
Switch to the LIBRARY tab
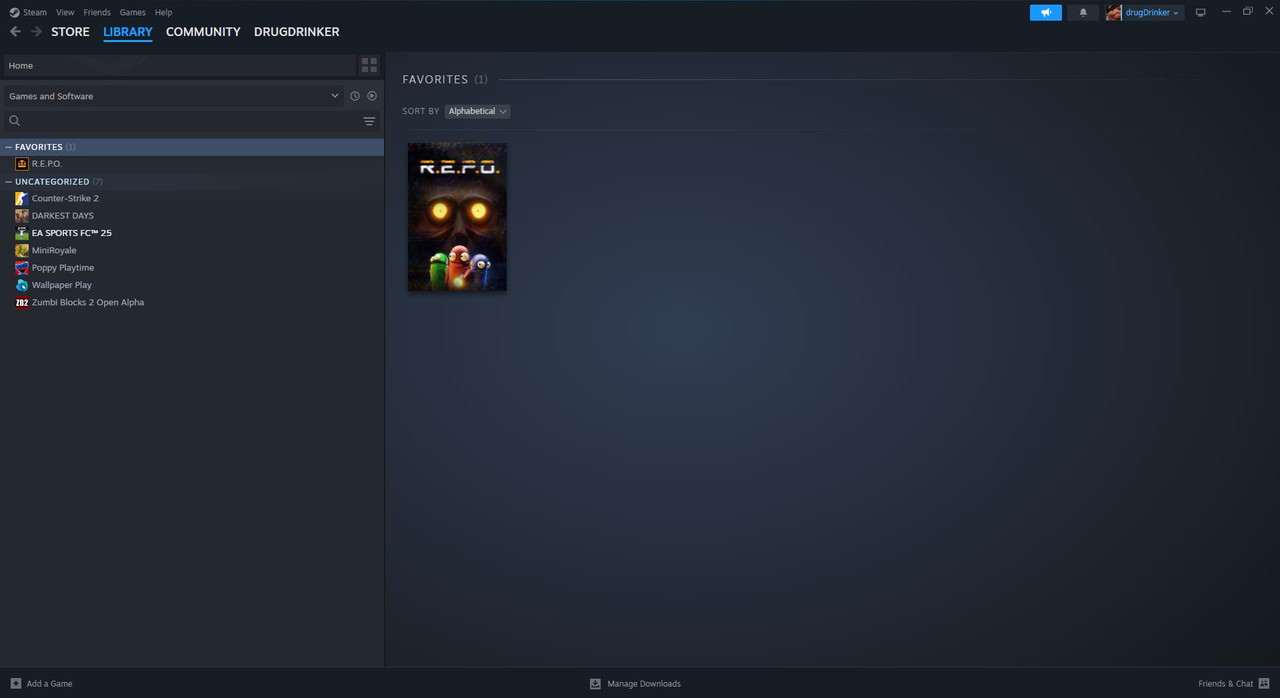coord(128,32)
